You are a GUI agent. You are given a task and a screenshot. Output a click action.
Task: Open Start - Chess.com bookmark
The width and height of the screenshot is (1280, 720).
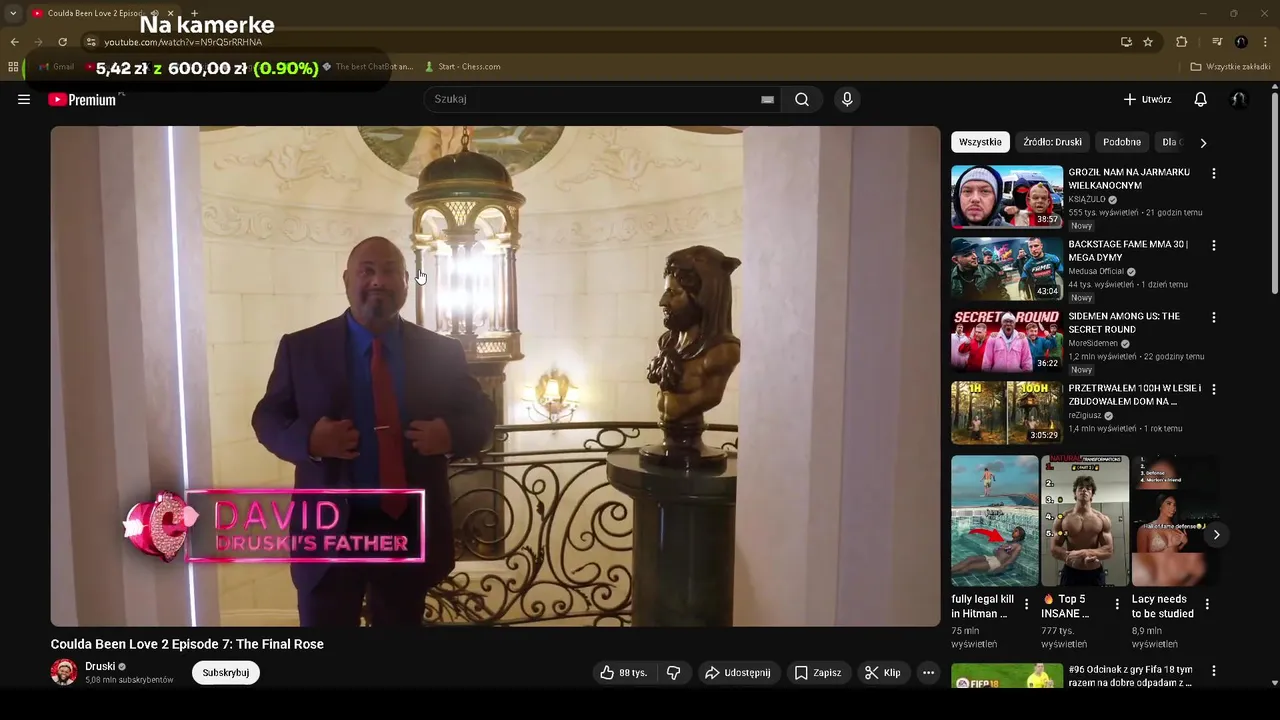click(x=462, y=67)
